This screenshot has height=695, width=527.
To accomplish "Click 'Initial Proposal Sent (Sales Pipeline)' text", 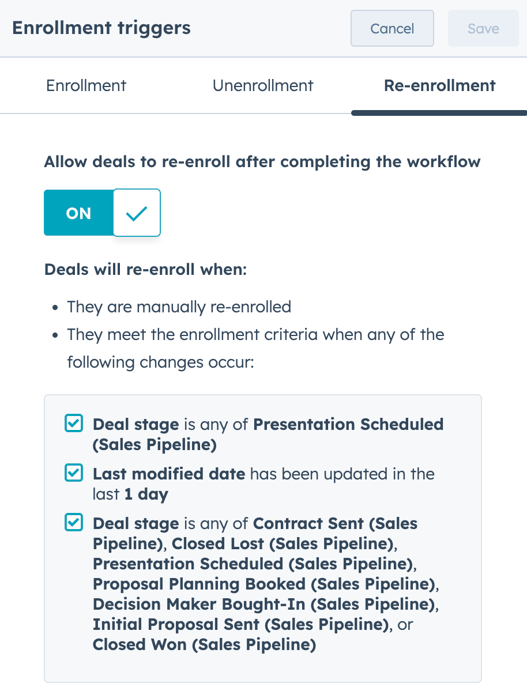I will pyautogui.click(x=241, y=624).
